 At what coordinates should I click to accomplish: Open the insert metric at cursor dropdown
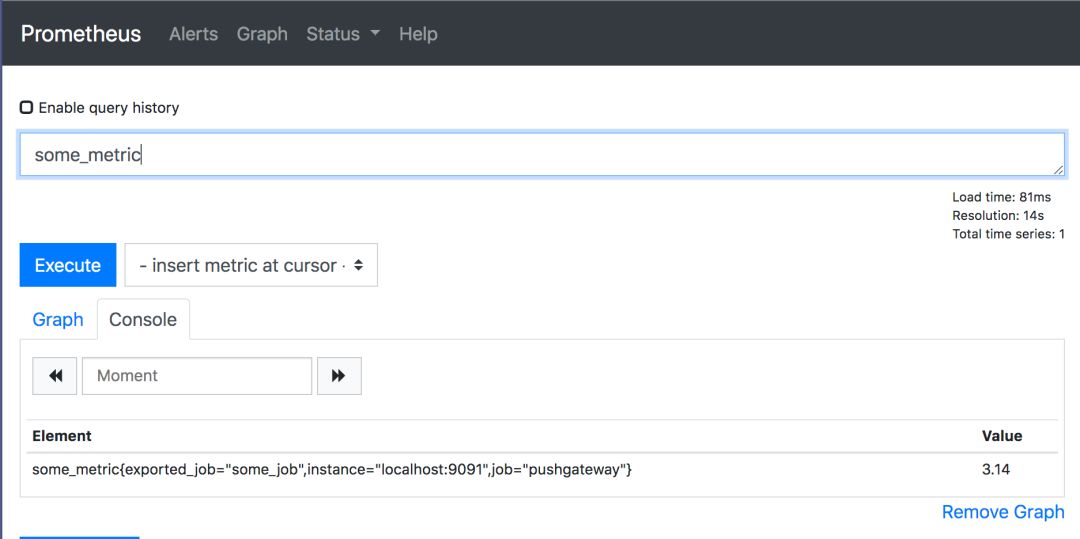pos(251,265)
